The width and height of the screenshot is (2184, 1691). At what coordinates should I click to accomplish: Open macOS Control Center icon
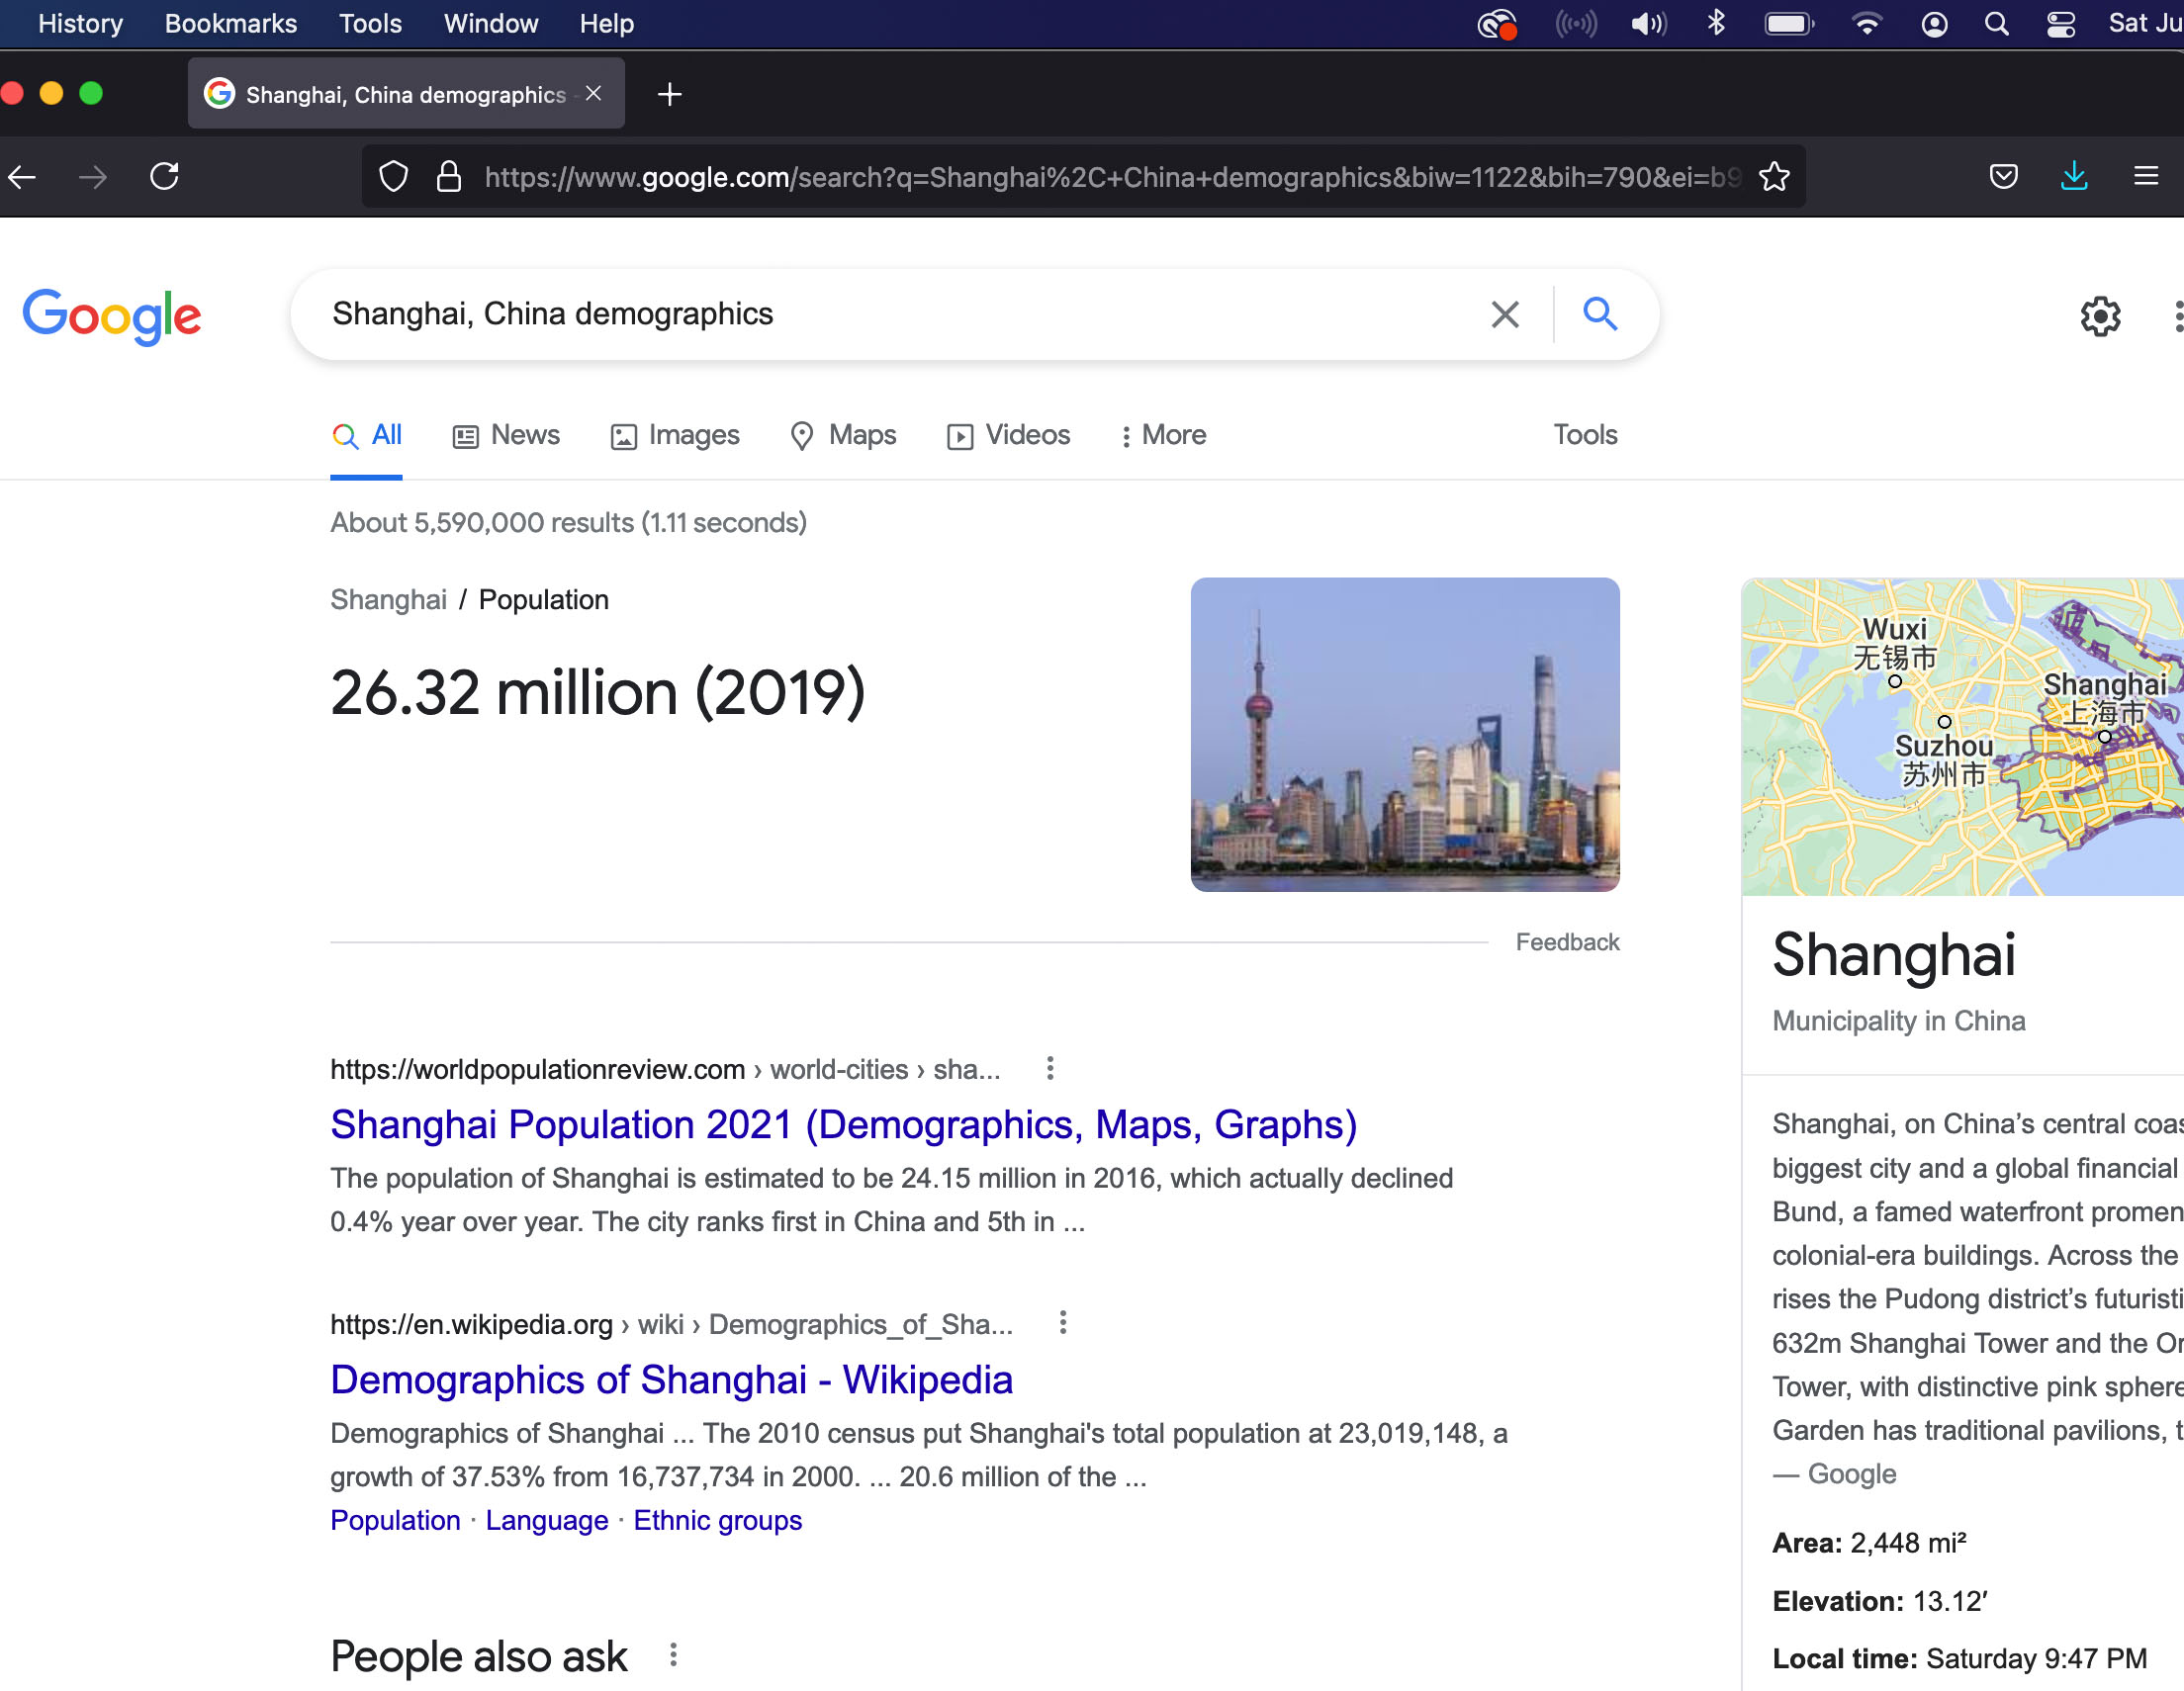point(2060,23)
